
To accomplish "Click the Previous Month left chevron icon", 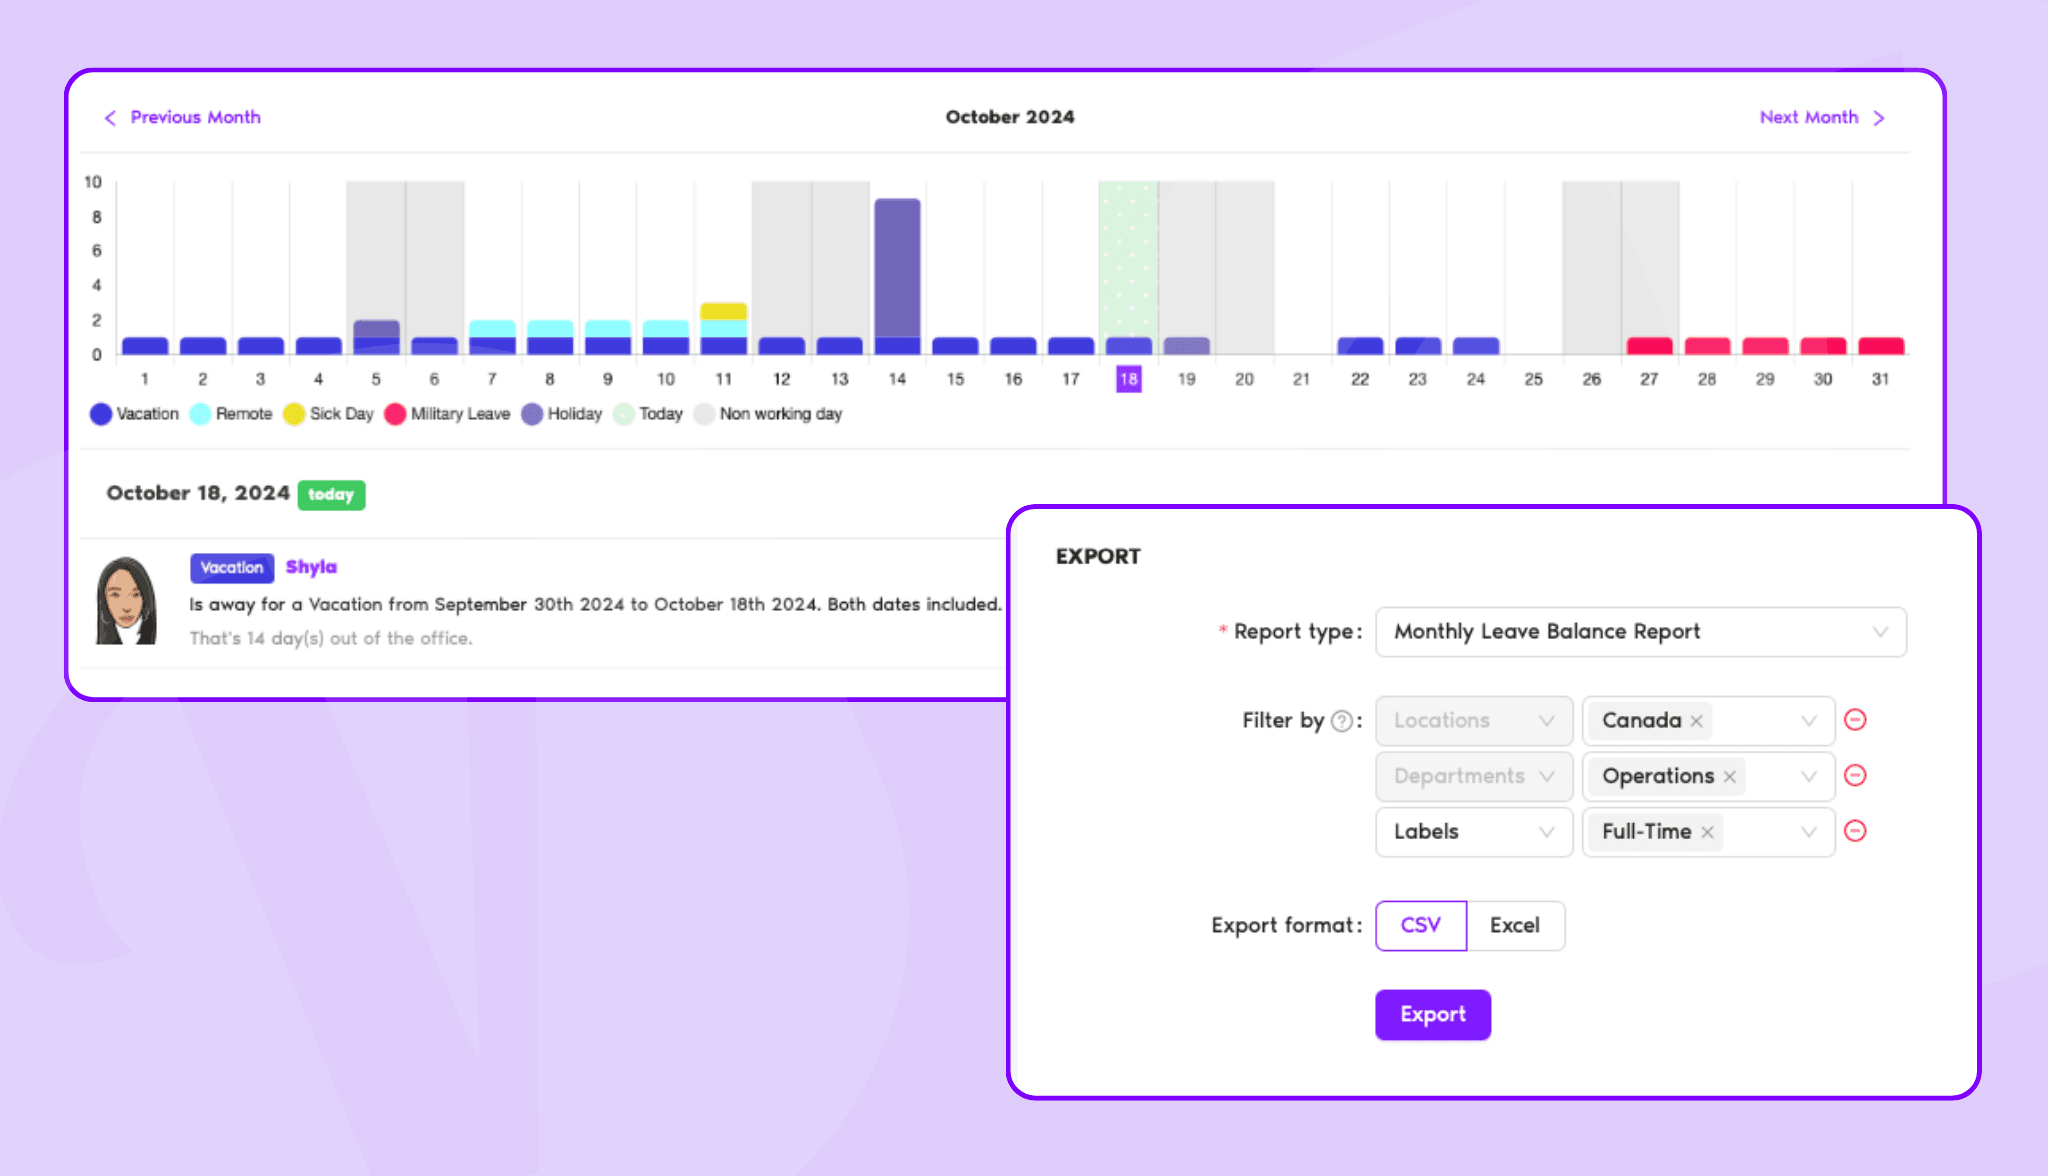I will (x=110, y=118).
